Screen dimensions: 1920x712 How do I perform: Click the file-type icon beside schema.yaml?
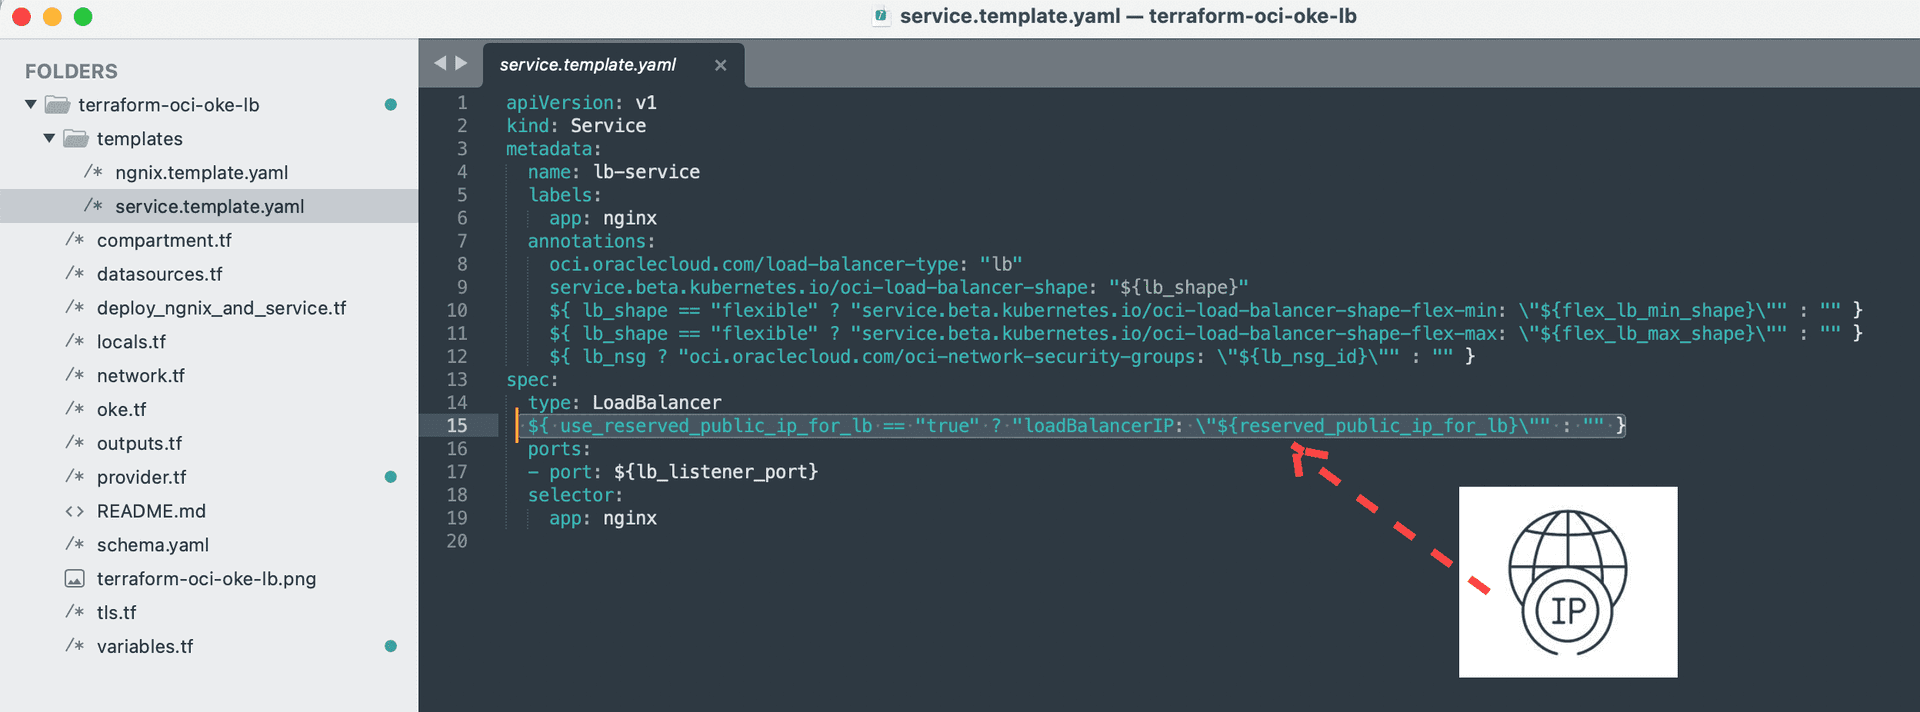click(x=74, y=545)
